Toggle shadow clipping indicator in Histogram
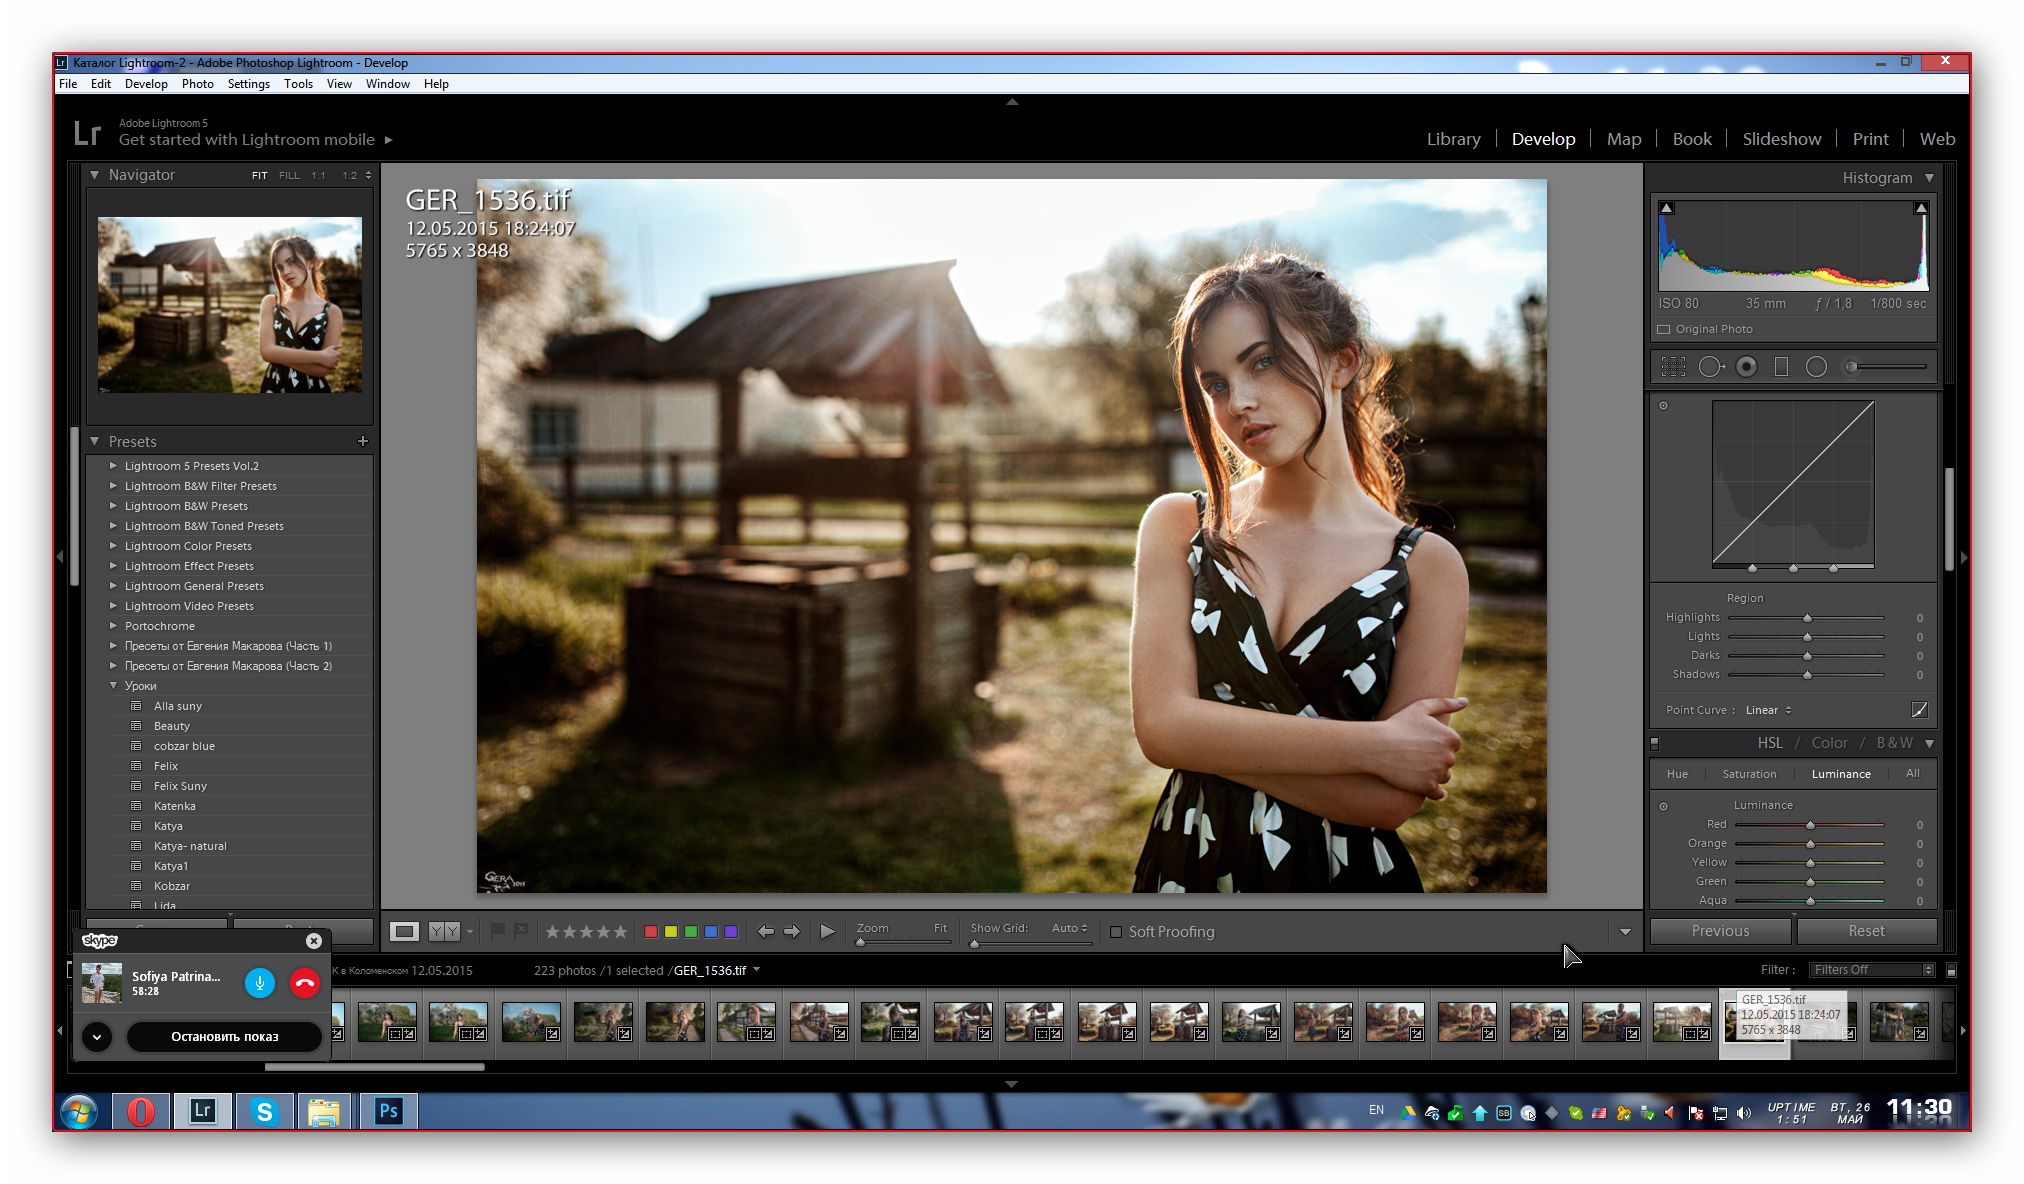 coord(1666,208)
